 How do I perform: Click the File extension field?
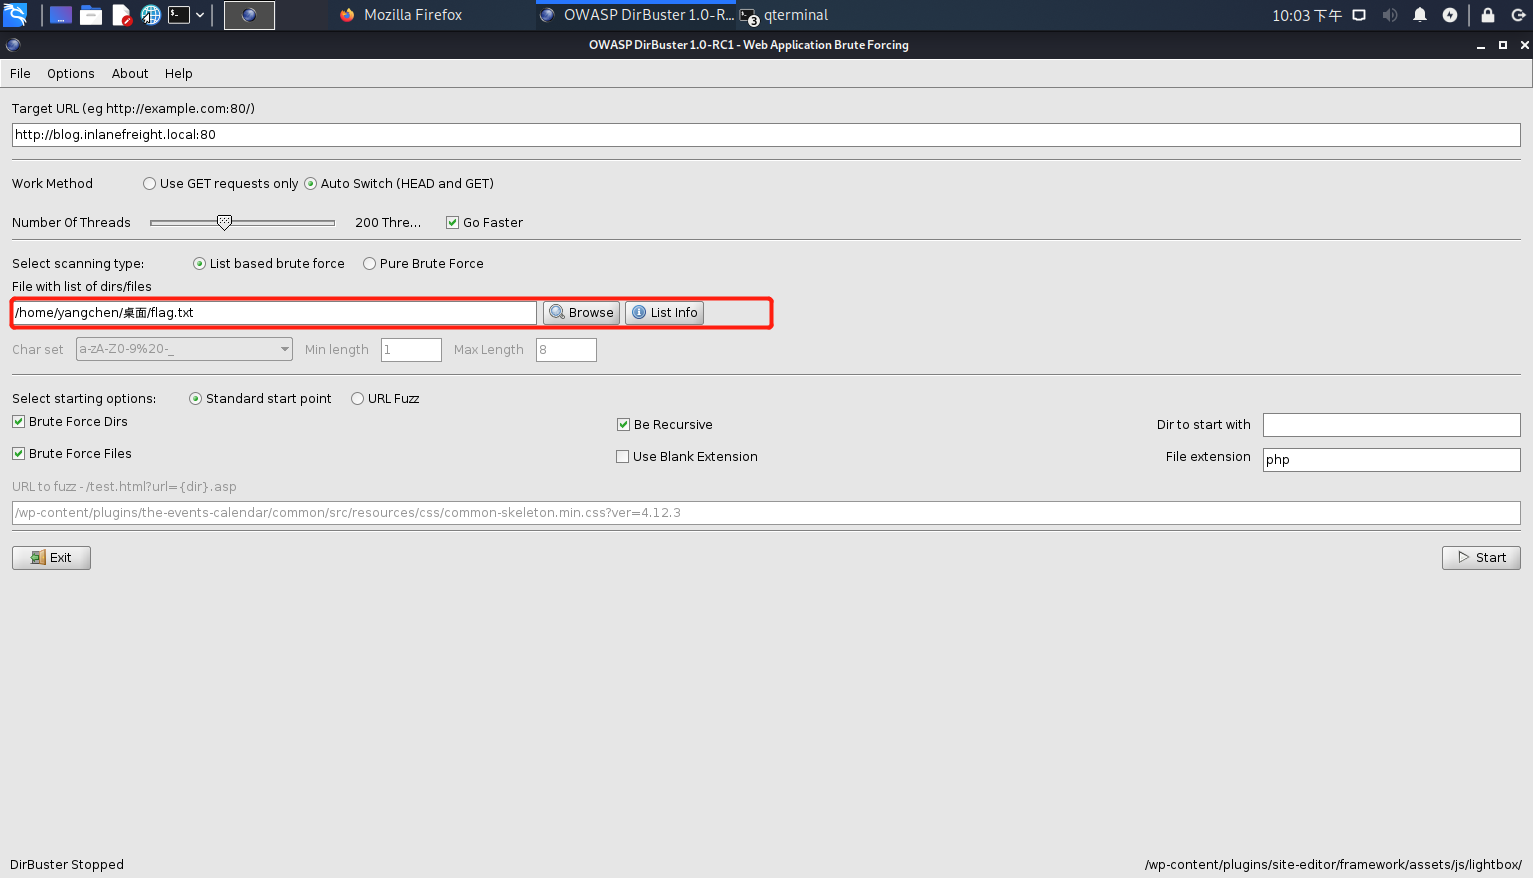click(1391, 460)
